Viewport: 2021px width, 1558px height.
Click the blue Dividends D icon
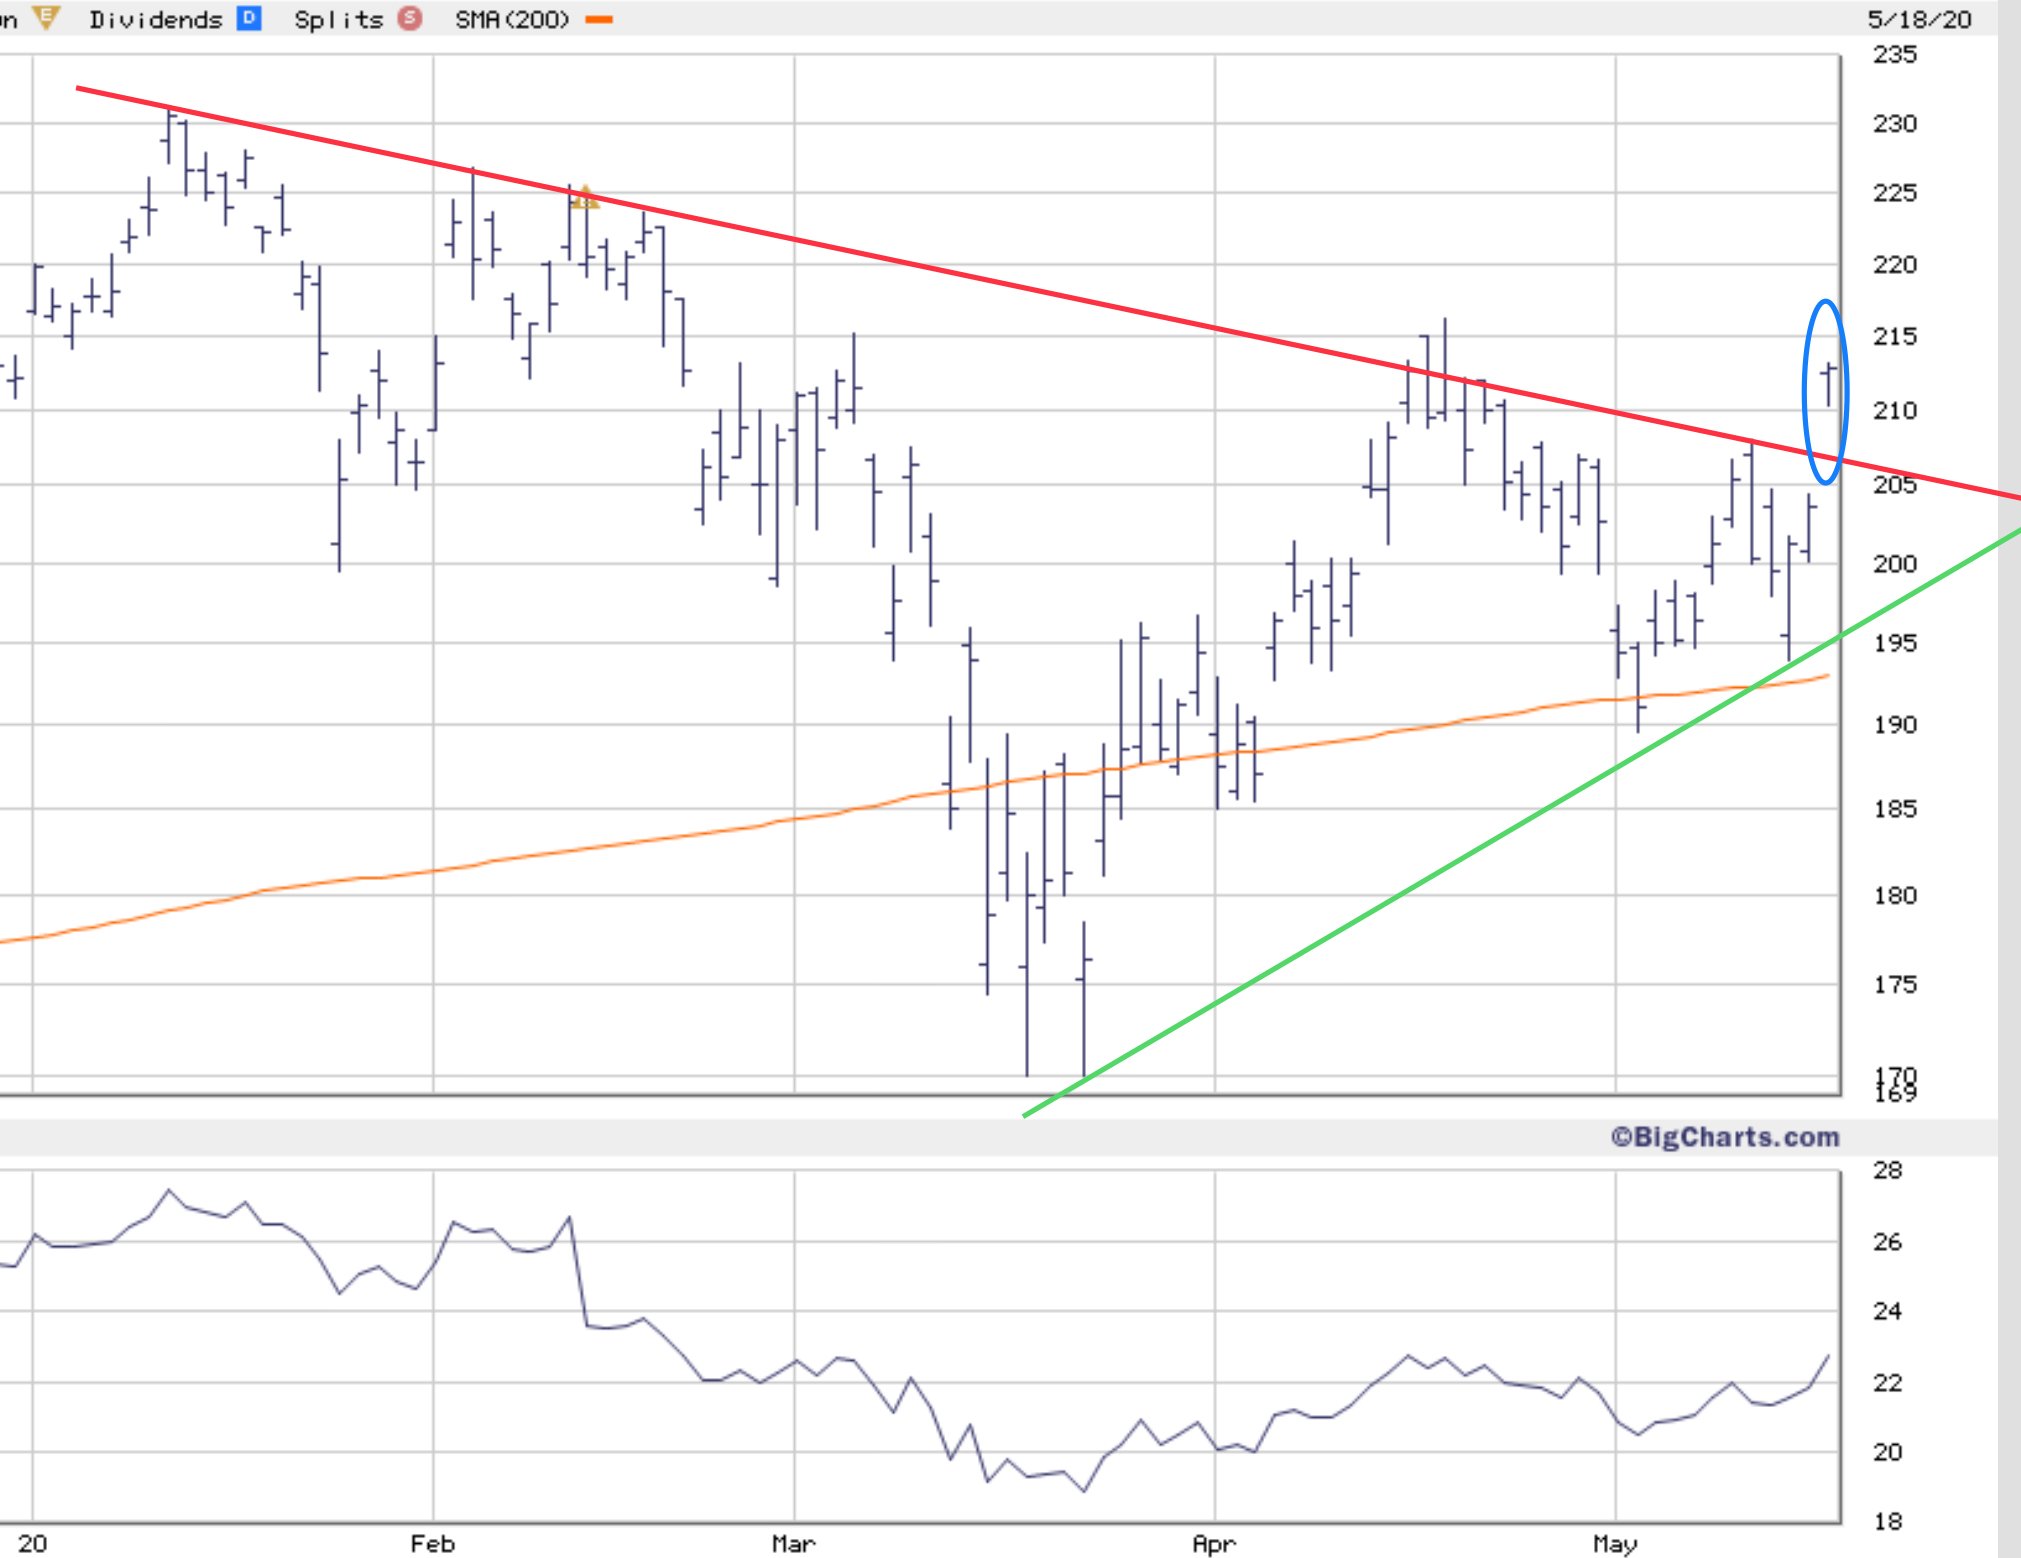[249, 18]
